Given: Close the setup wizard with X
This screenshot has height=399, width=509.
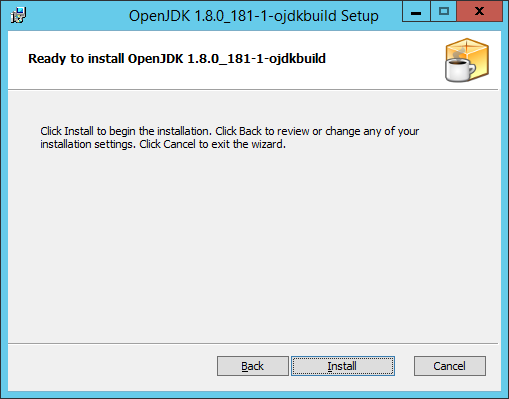Looking at the screenshot, I should pyautogui.click(x=480, y=11).
